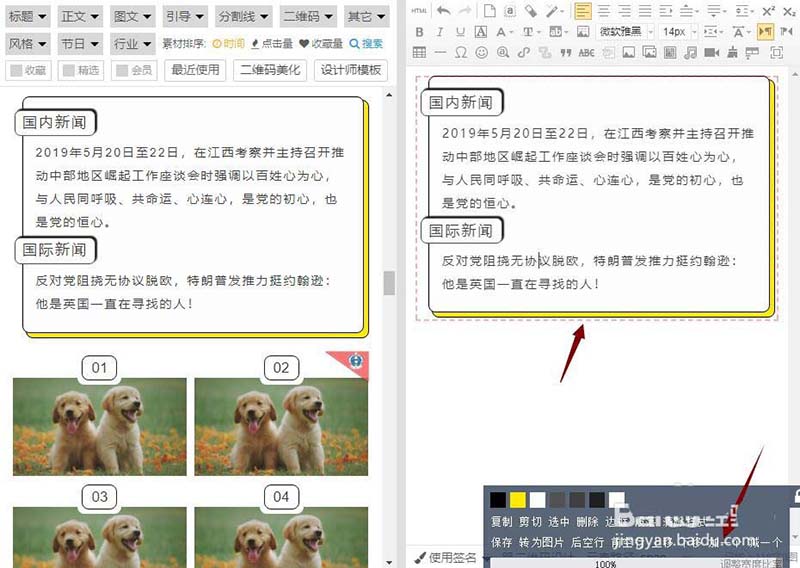Align text right
This screenshot has width=800, height=568.
pos(624,11)
